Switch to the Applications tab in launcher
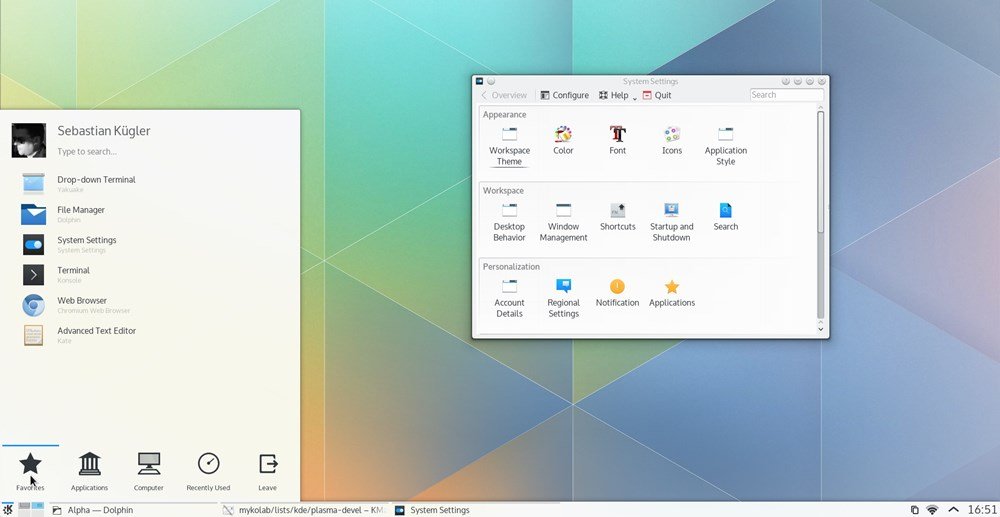The image size is (1000, 517). [89, 471]
